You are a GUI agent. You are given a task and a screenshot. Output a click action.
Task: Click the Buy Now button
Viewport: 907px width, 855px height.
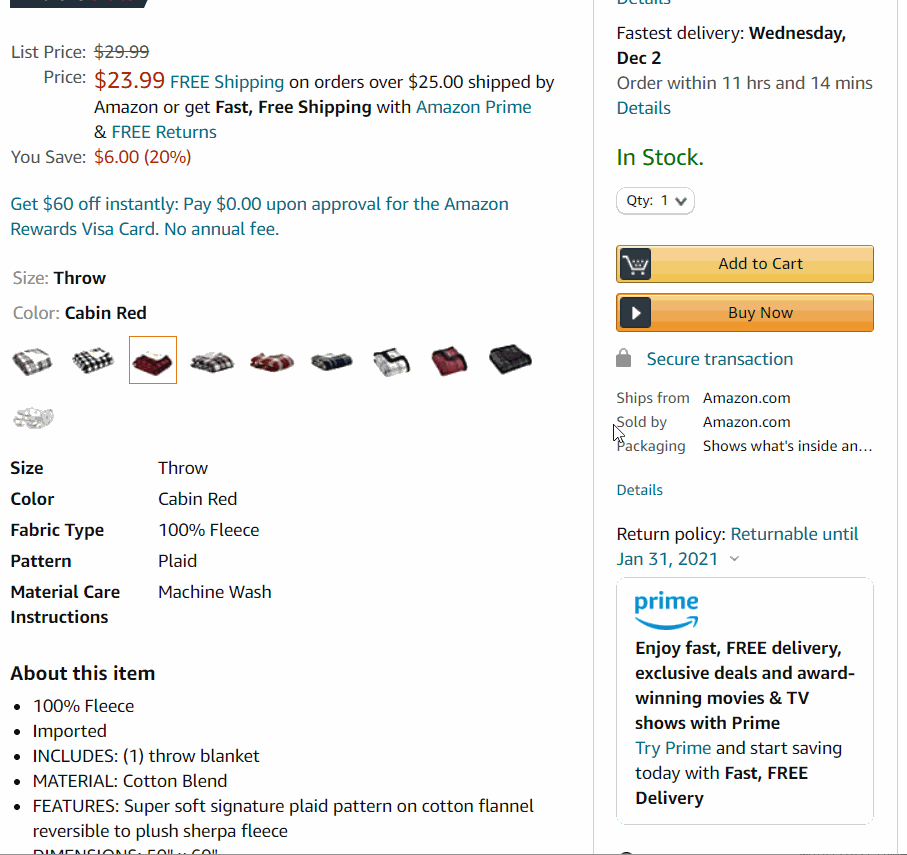point(744,312)
